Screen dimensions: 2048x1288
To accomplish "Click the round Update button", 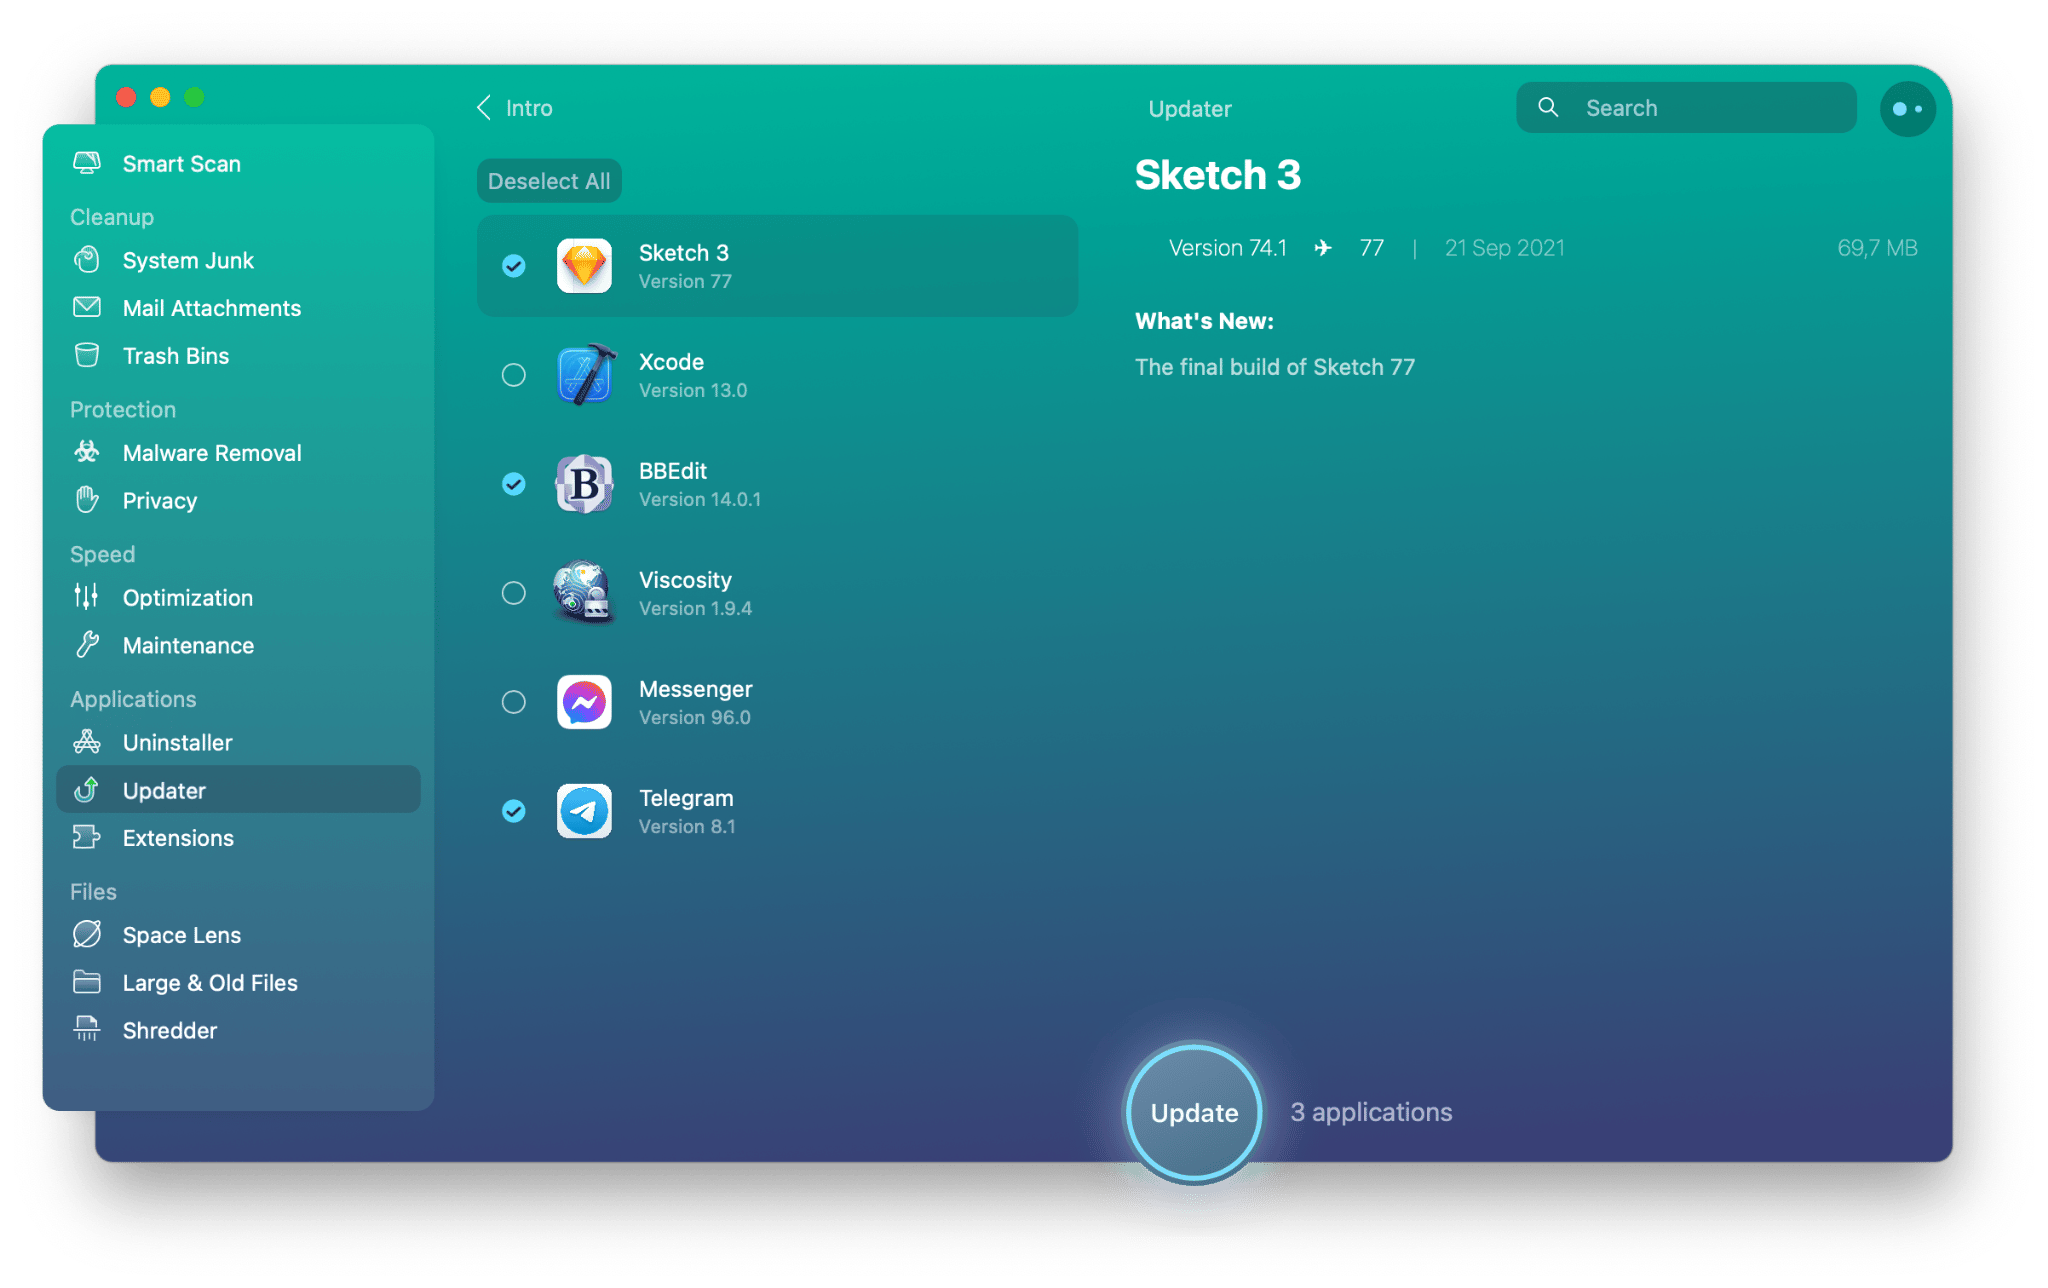I will [x=1194, y=1112].
